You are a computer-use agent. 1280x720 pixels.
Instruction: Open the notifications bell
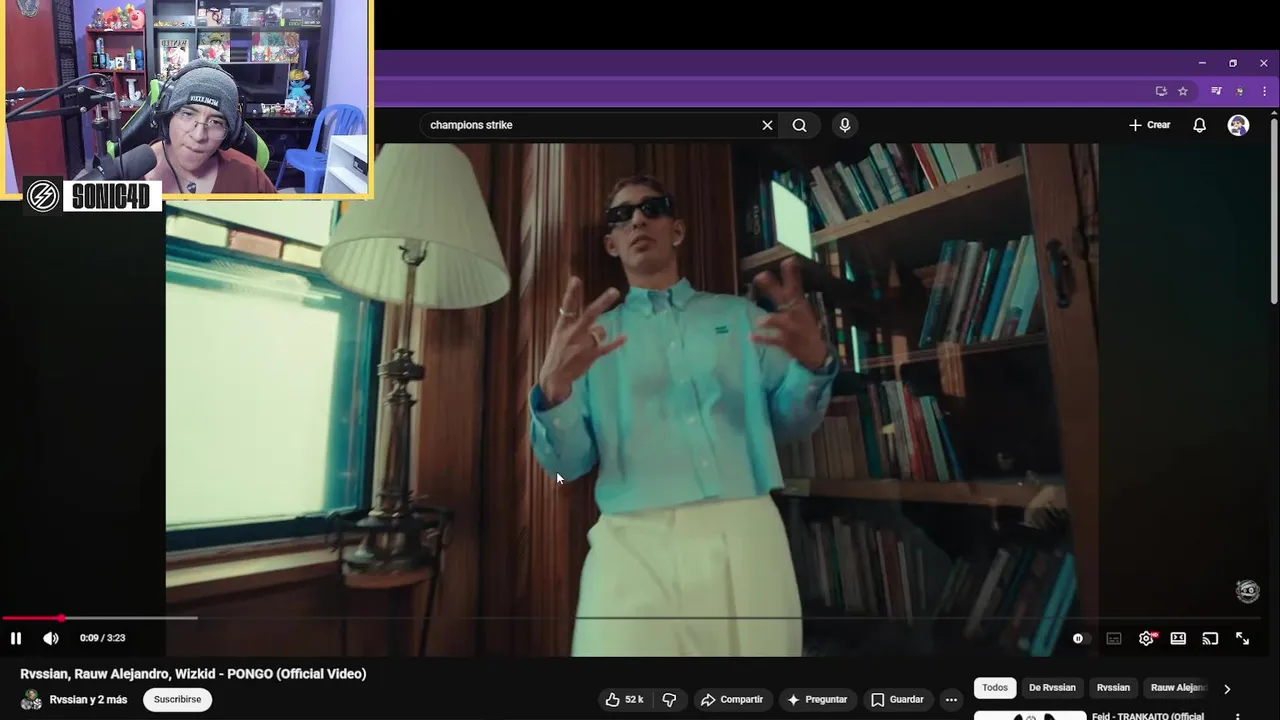click(x=1199, y=125)
